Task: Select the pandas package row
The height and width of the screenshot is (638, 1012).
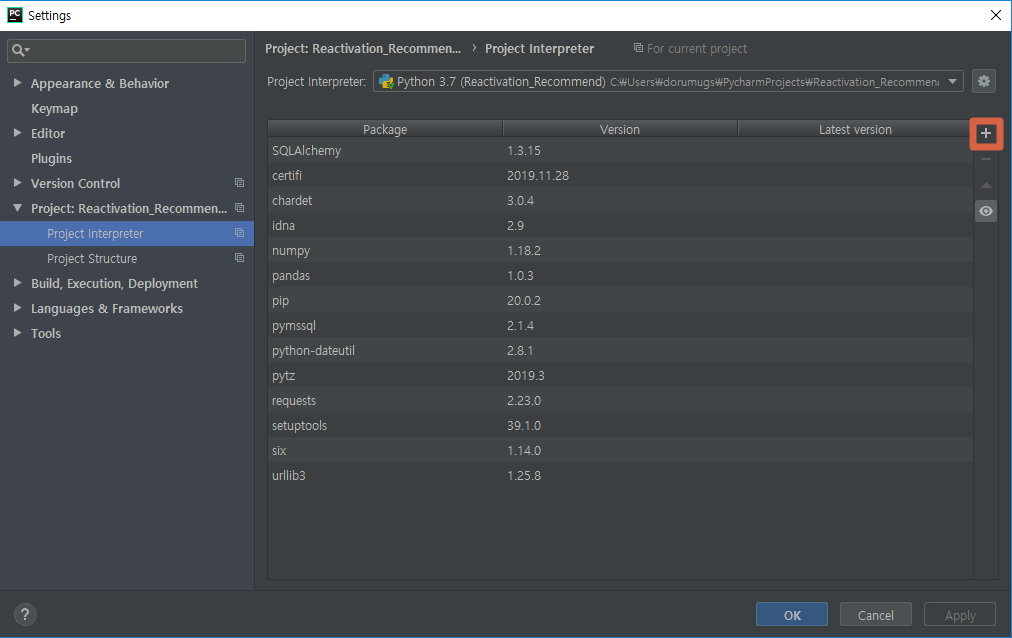Action: (620, 275)
